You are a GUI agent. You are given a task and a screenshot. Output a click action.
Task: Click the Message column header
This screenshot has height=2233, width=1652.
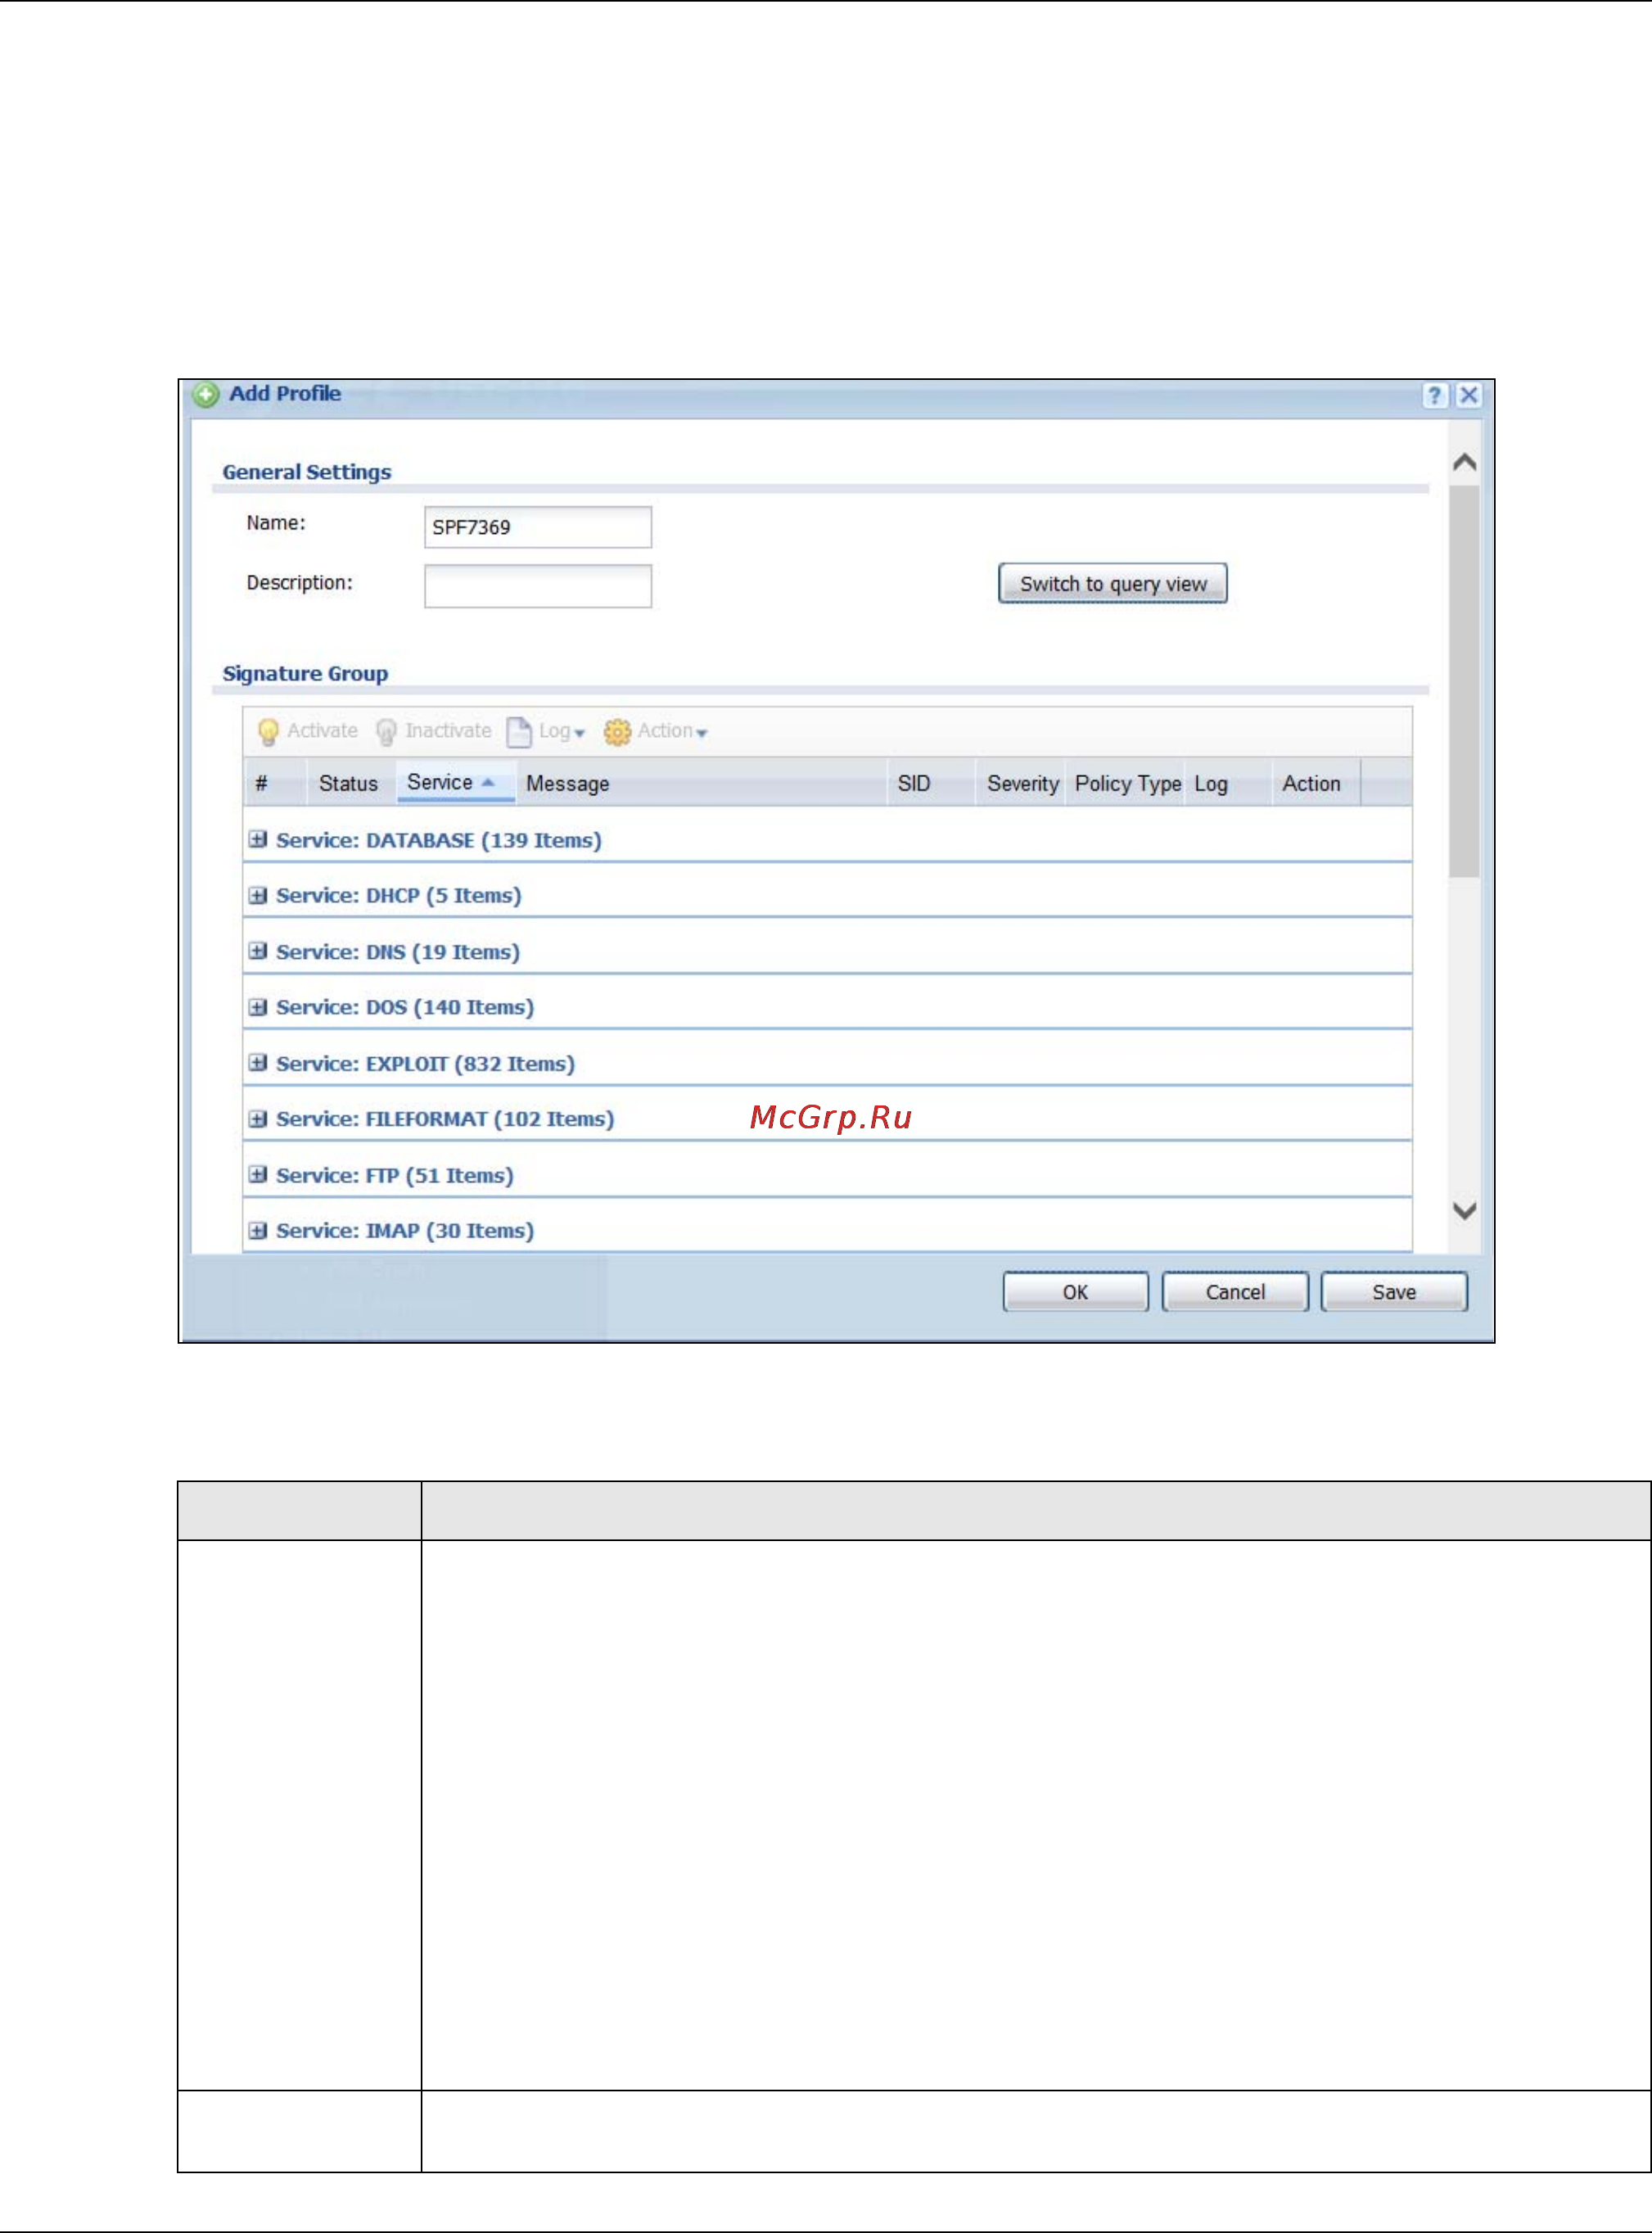pos(701,783)
